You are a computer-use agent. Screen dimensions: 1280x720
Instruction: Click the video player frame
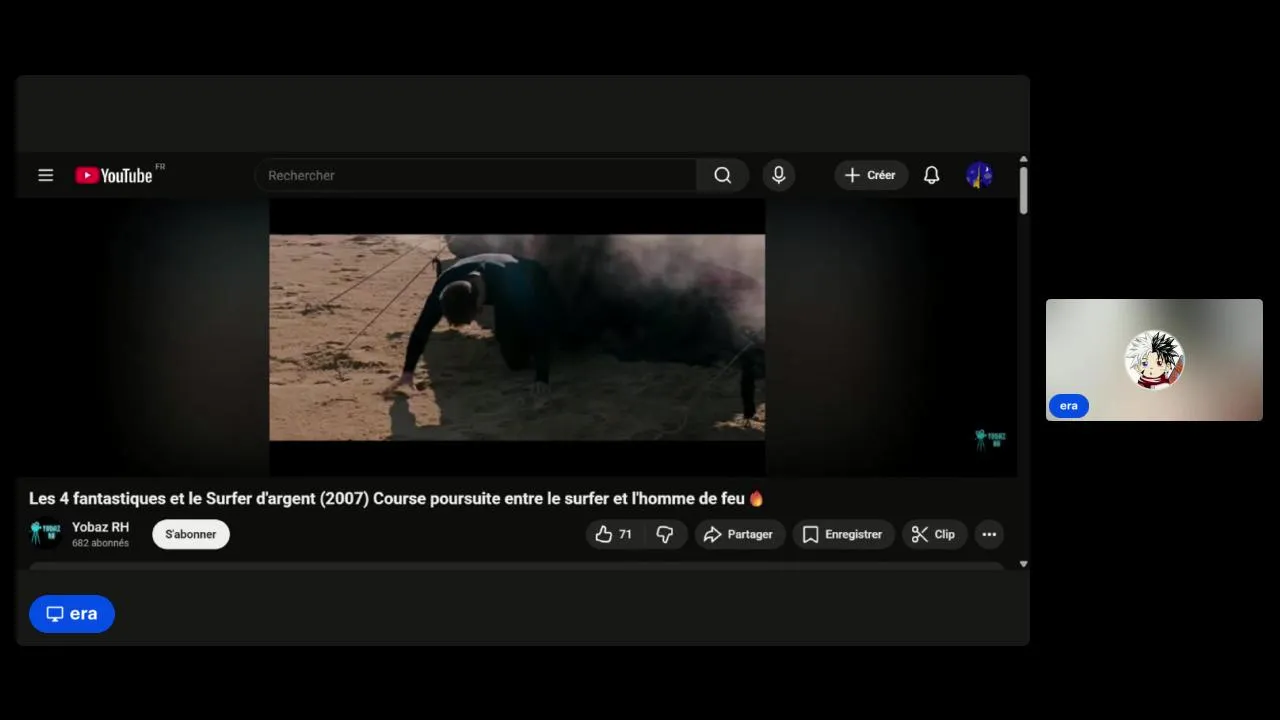coord(517,337)
